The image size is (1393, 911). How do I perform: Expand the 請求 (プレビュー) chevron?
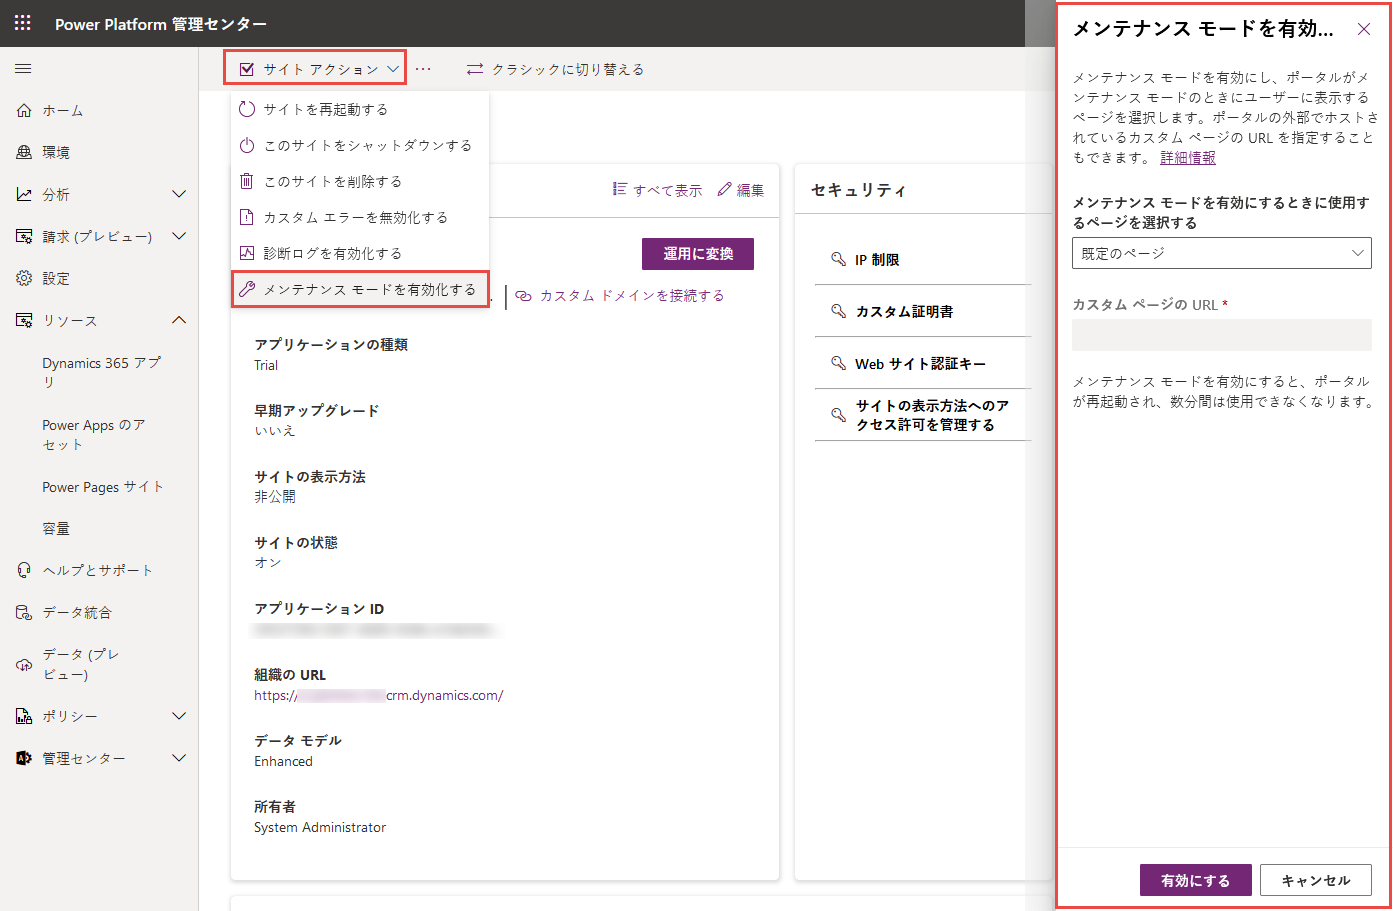(x=179, y=236)
